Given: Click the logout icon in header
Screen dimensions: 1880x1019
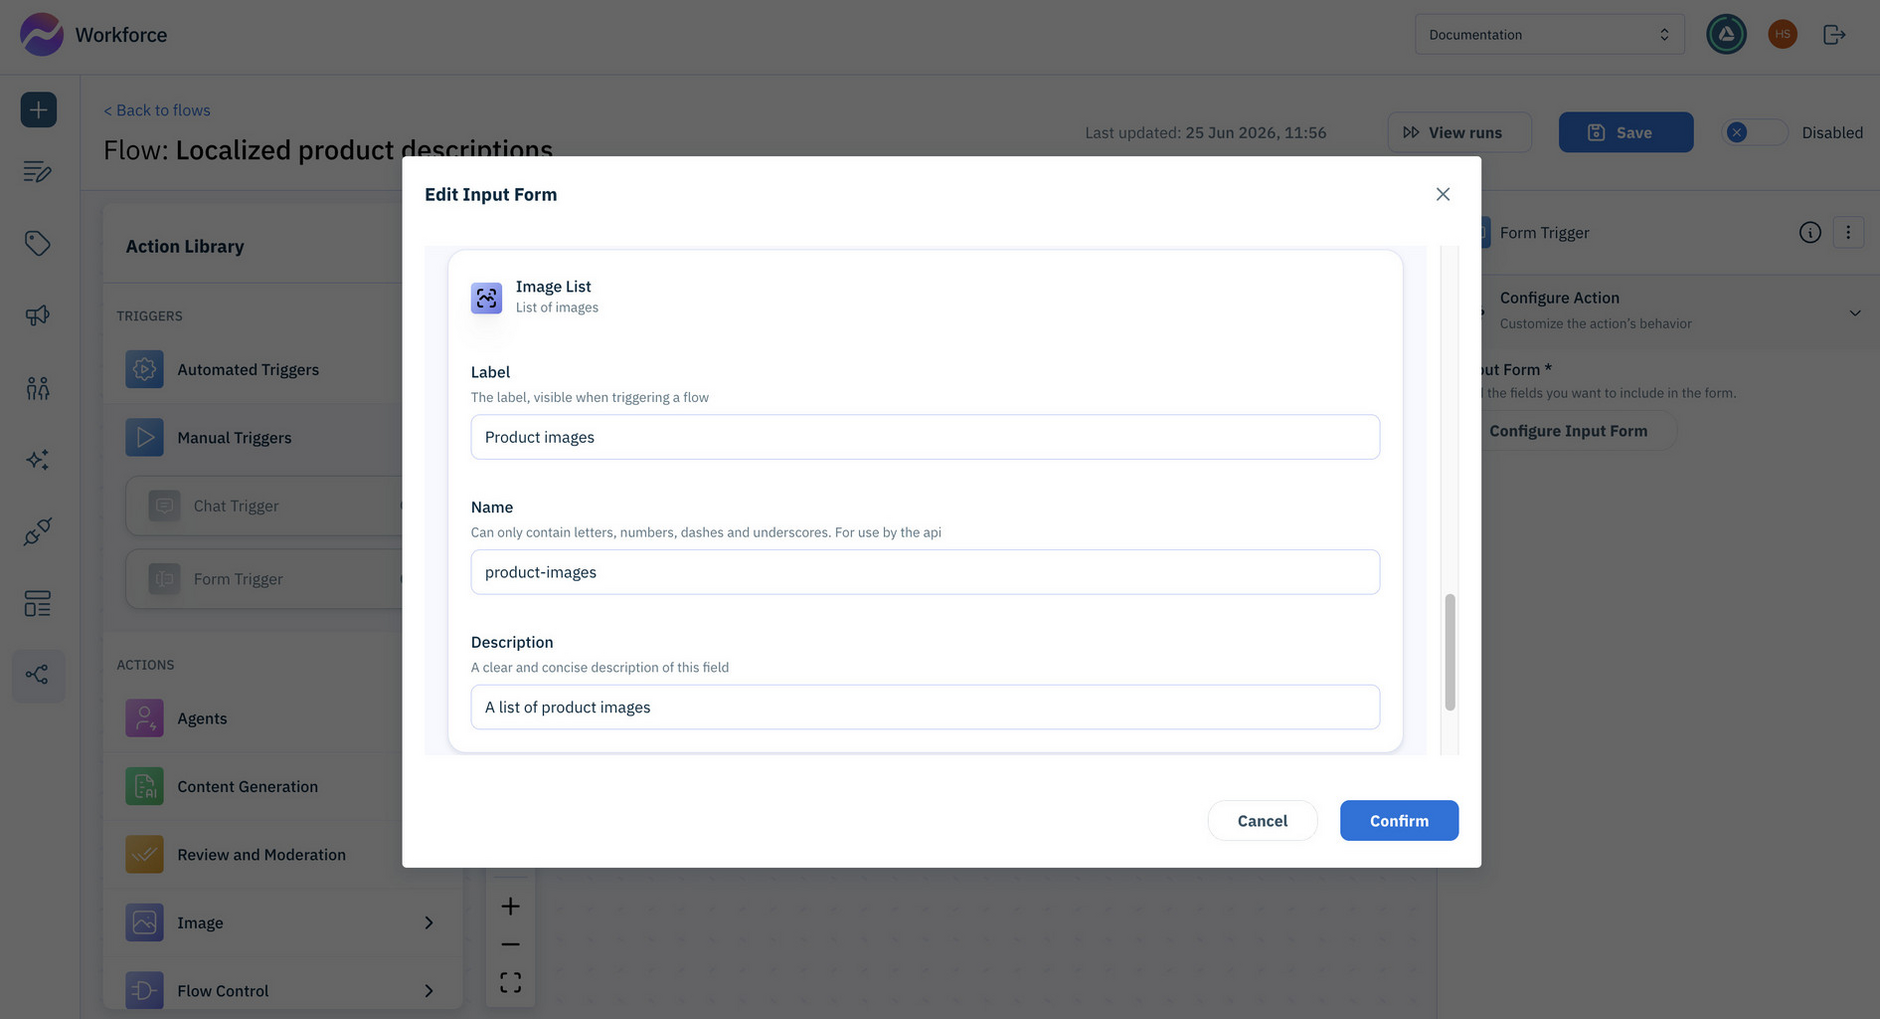Looking at the screenshot, I should point(1834,35).
